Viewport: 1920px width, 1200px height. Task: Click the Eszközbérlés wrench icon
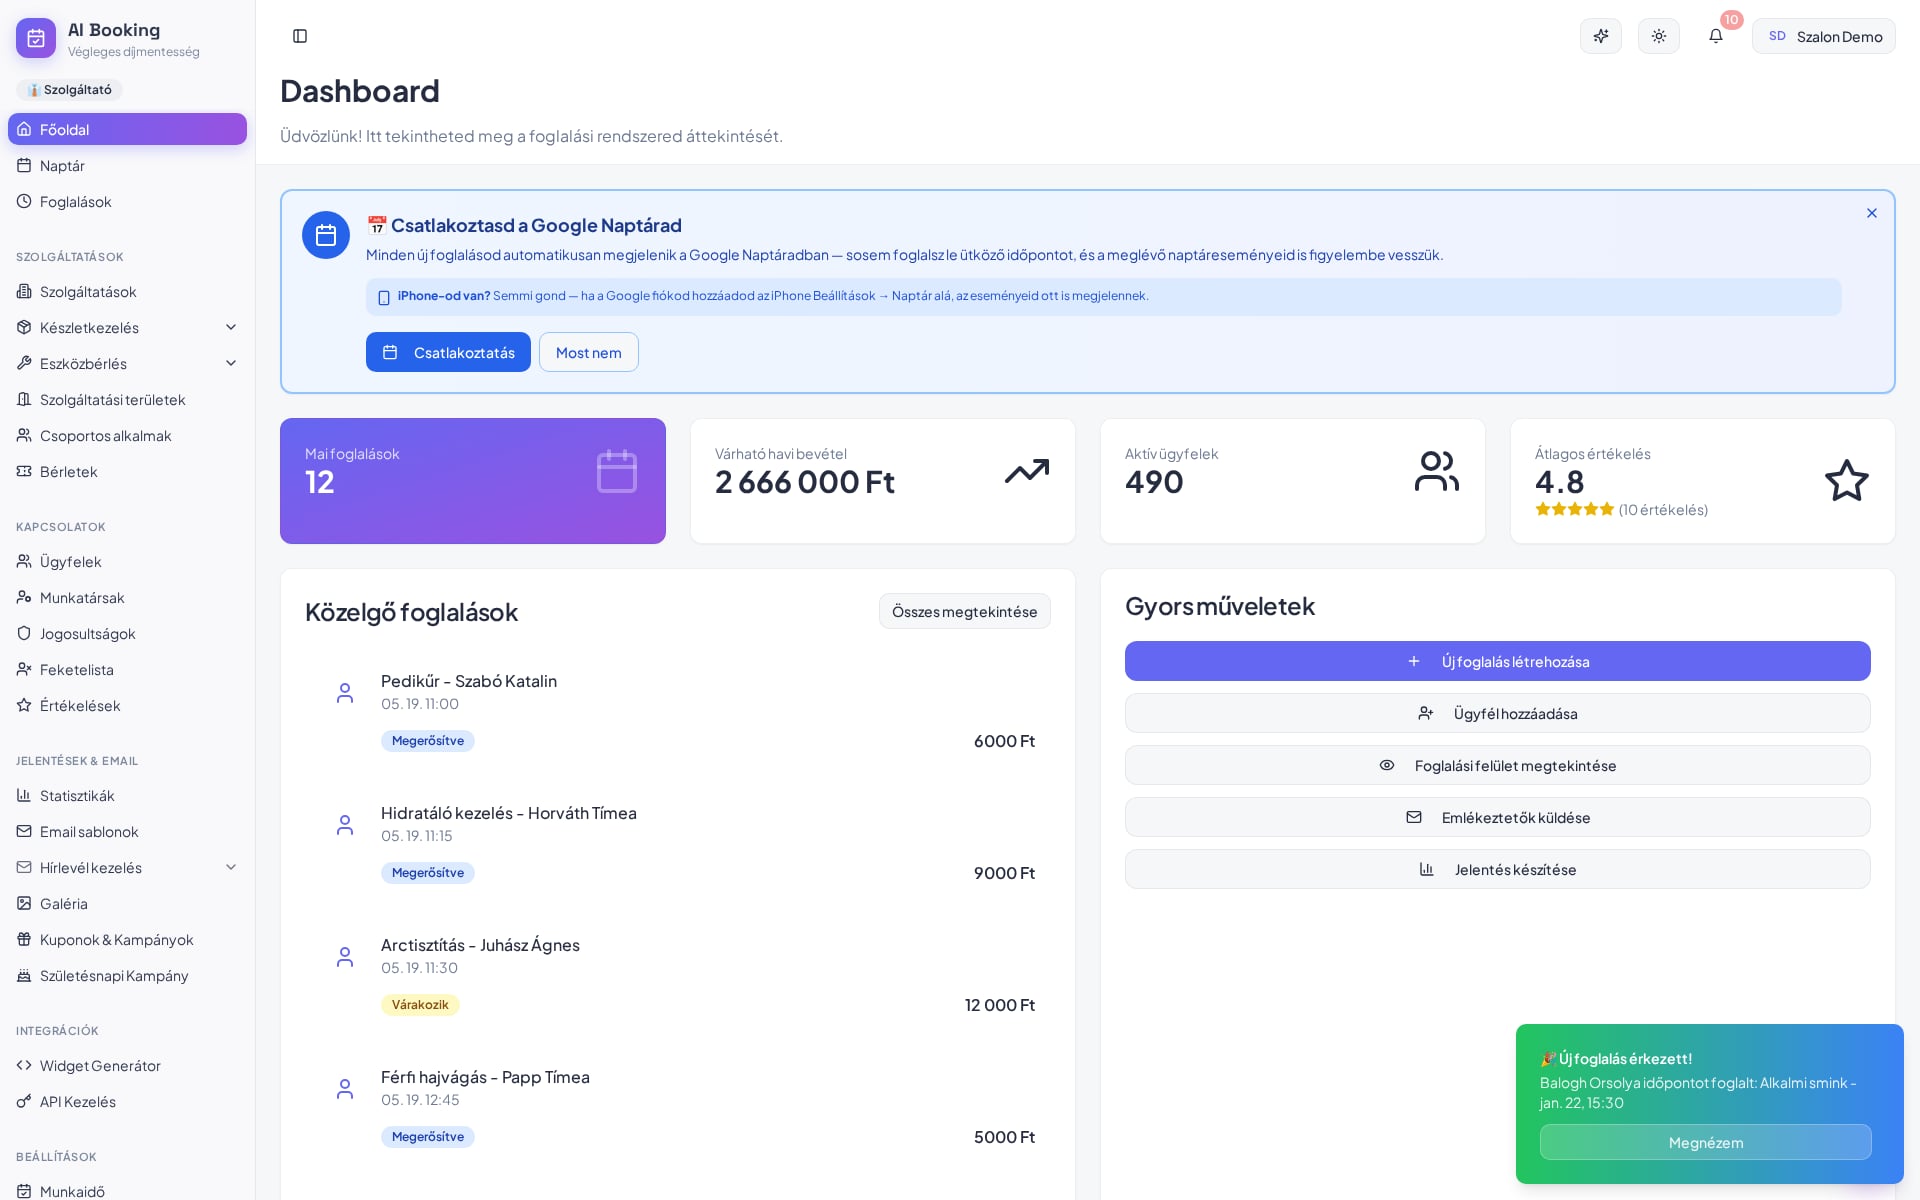click(24, 363)
